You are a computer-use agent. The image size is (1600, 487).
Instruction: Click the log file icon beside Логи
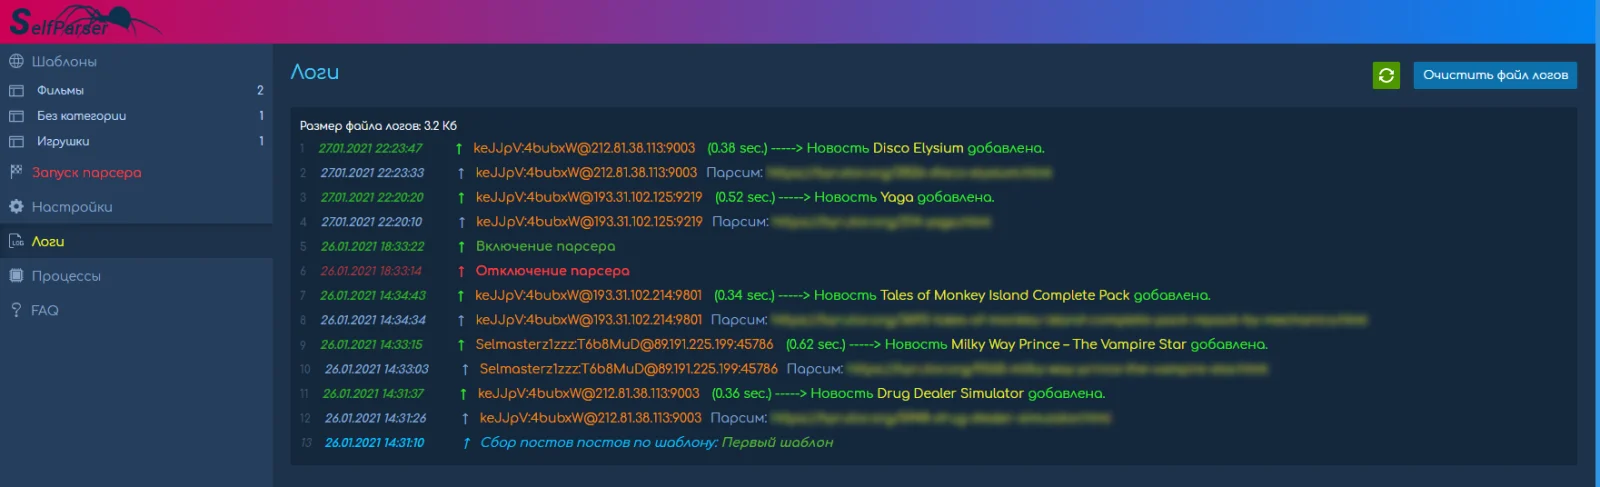(x=16, y=242)
